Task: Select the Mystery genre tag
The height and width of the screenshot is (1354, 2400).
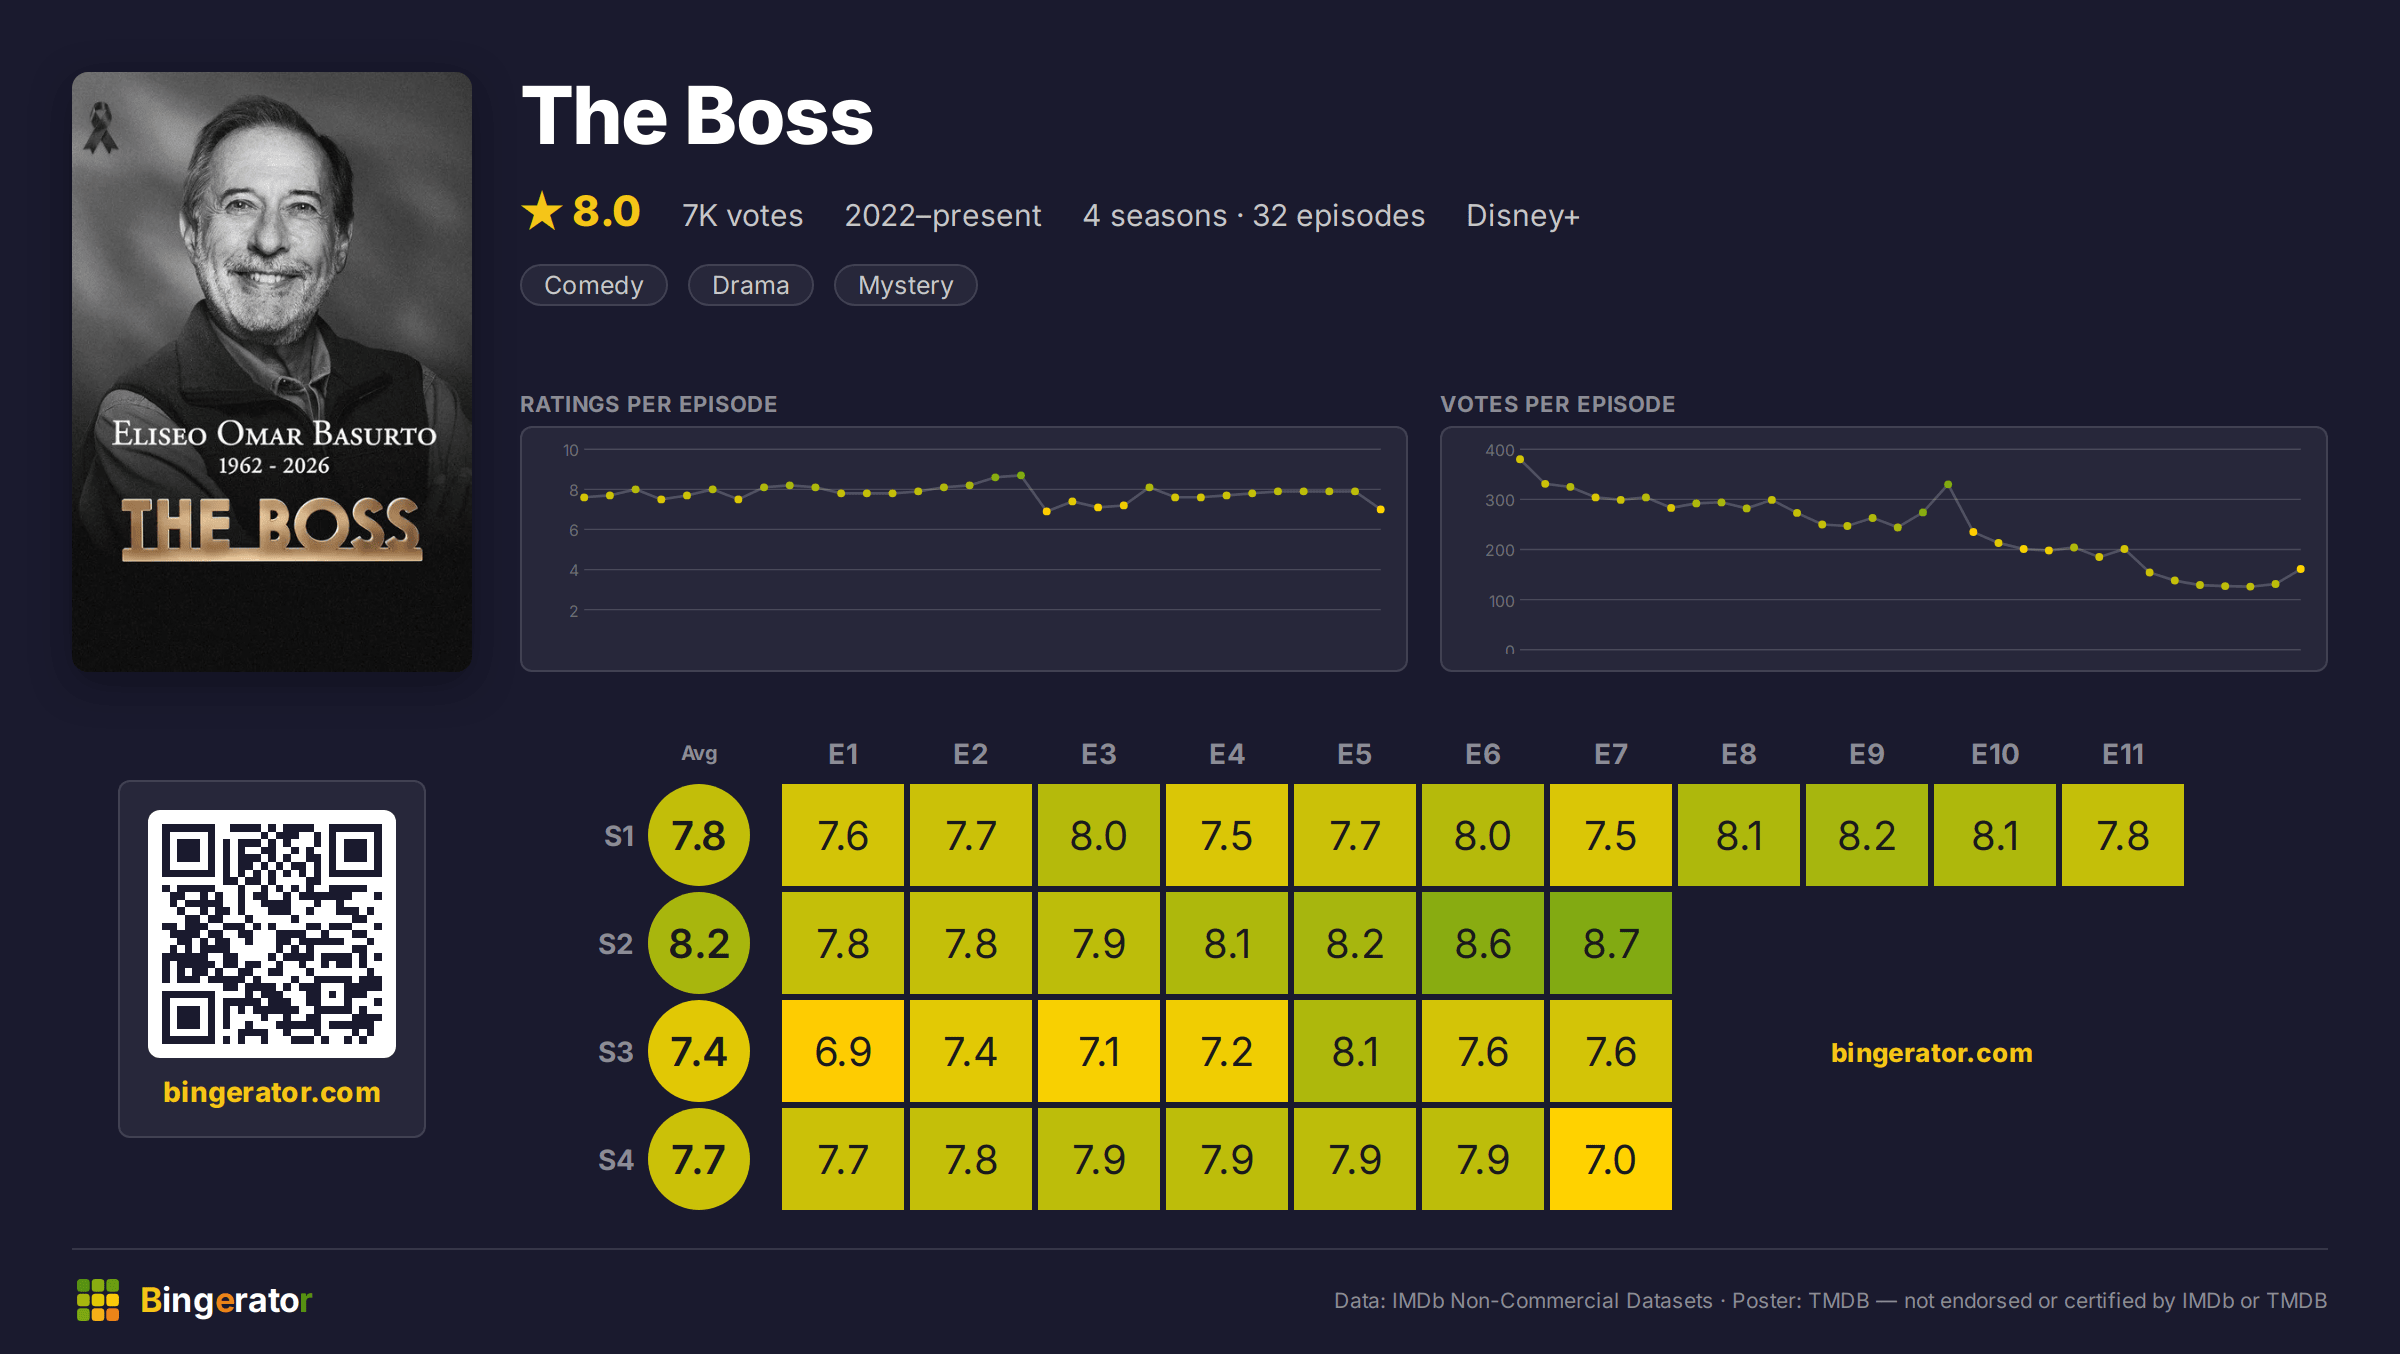Action: tap(906, 285)
